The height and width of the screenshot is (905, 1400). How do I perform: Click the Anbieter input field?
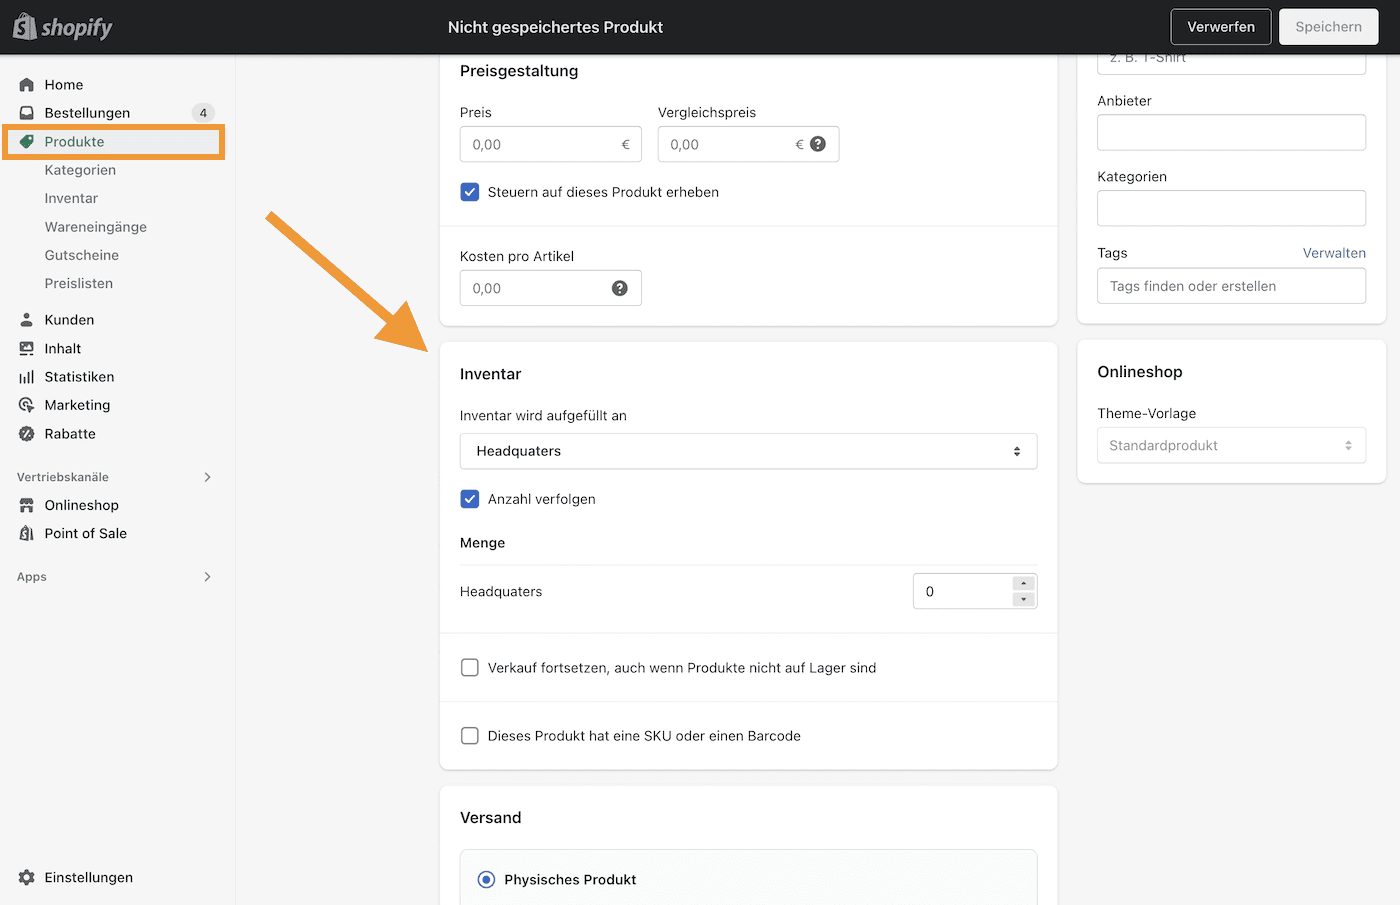click(1231, 133)
